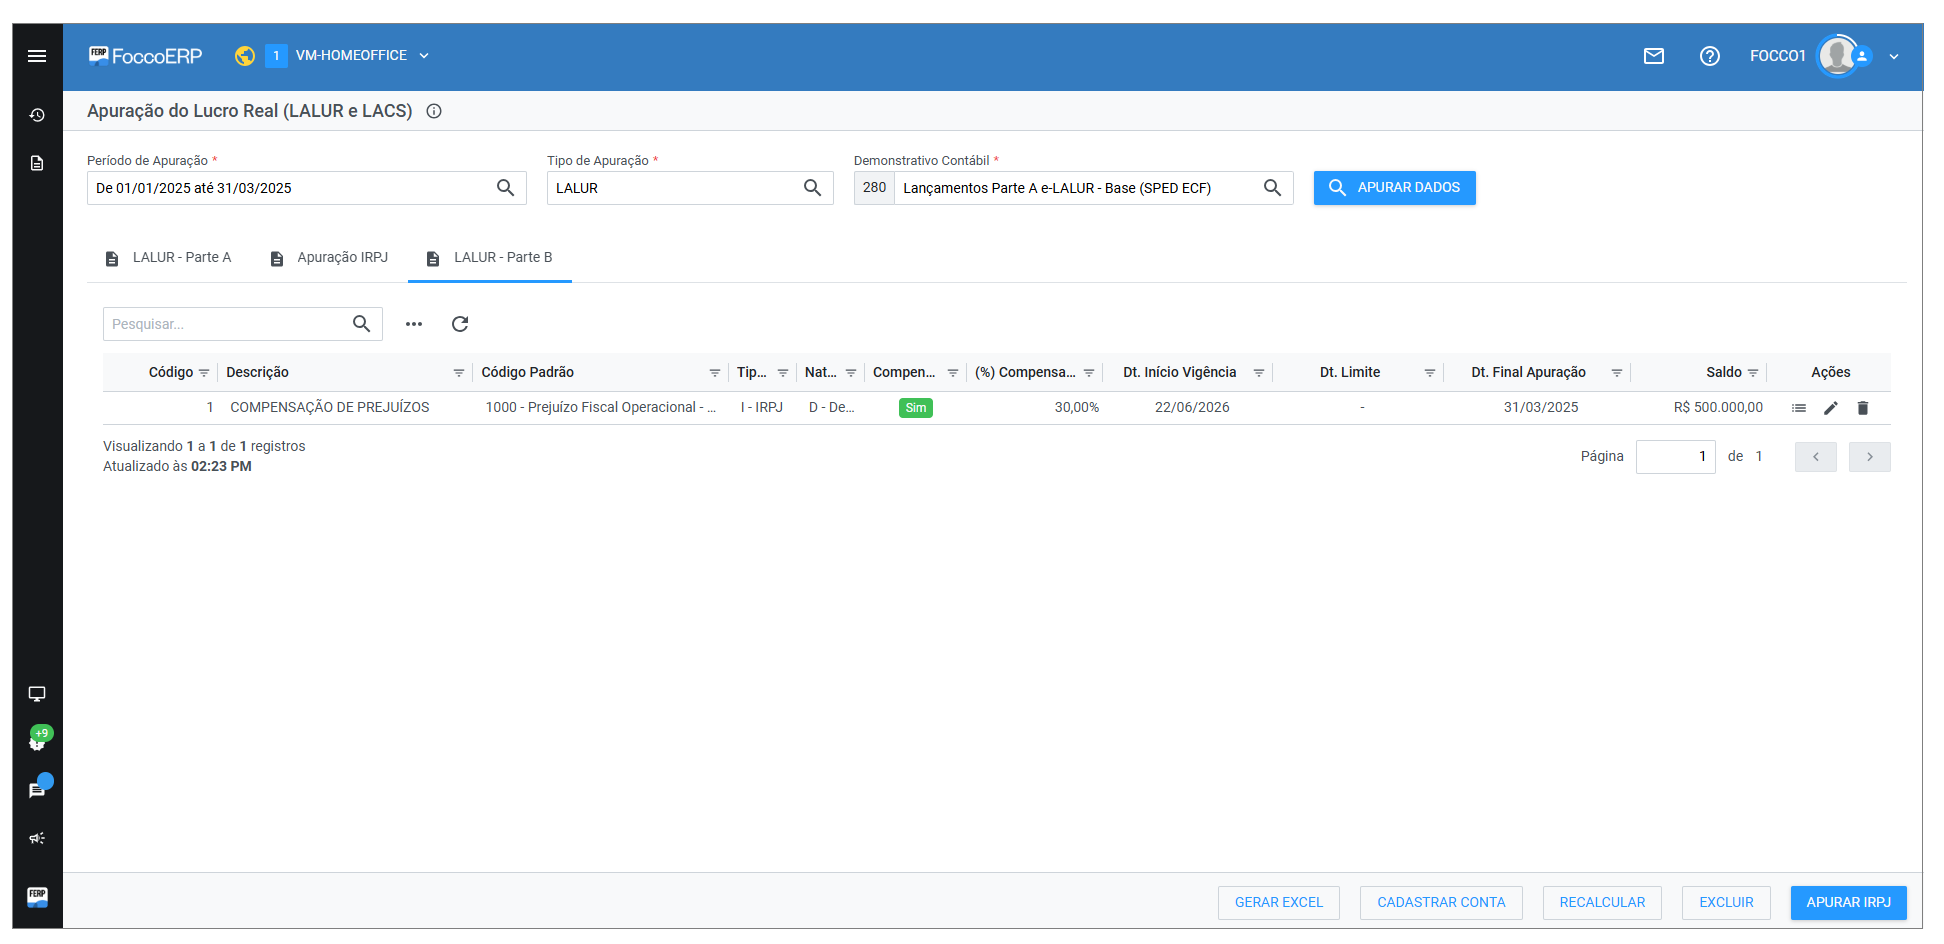Click the R$ 500.000,00 saldo cell
The image size is (1944, 944).
point(1718,408)
